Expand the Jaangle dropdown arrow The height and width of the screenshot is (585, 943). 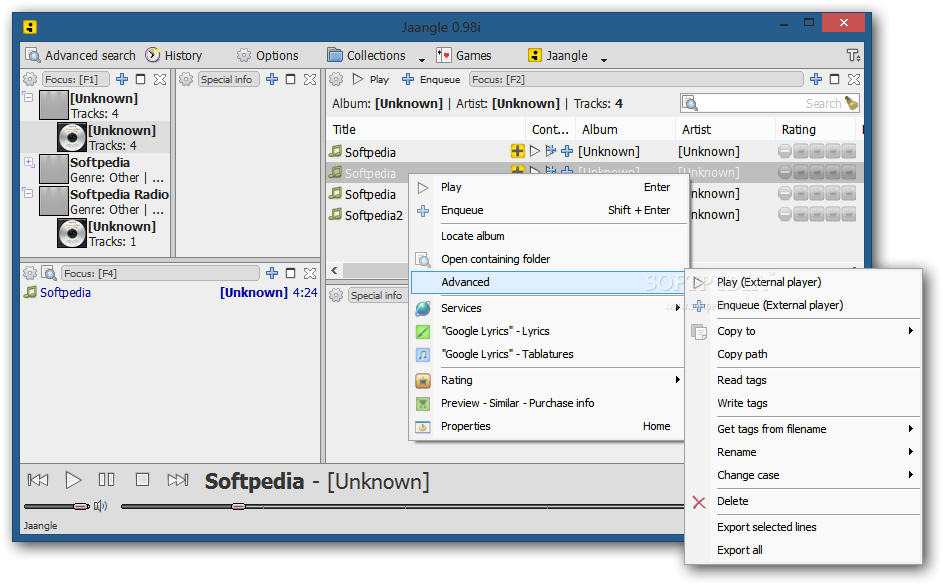click(604, 59)
